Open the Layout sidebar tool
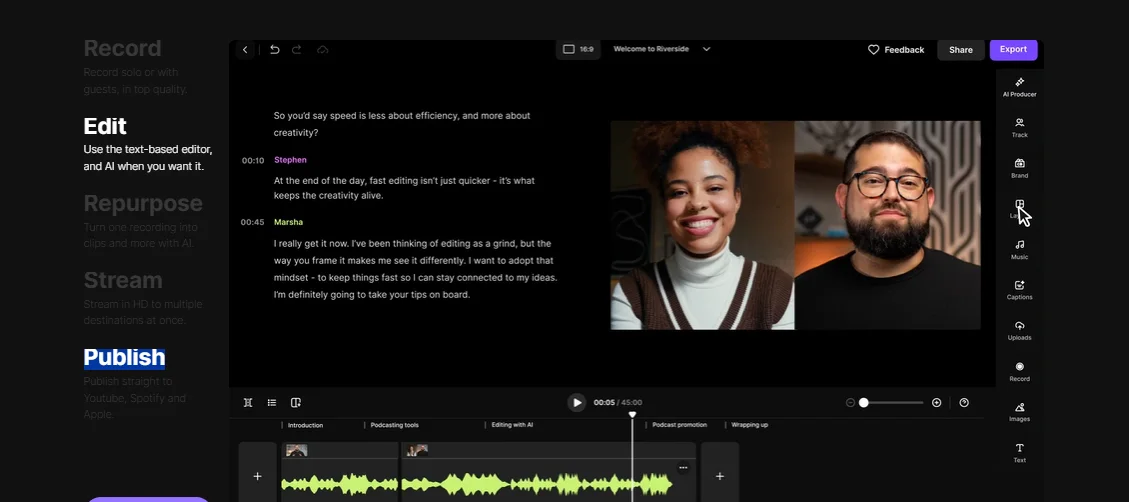Screen dimensions: 1129x502 pyautogui.click(x=1019, y=209)
